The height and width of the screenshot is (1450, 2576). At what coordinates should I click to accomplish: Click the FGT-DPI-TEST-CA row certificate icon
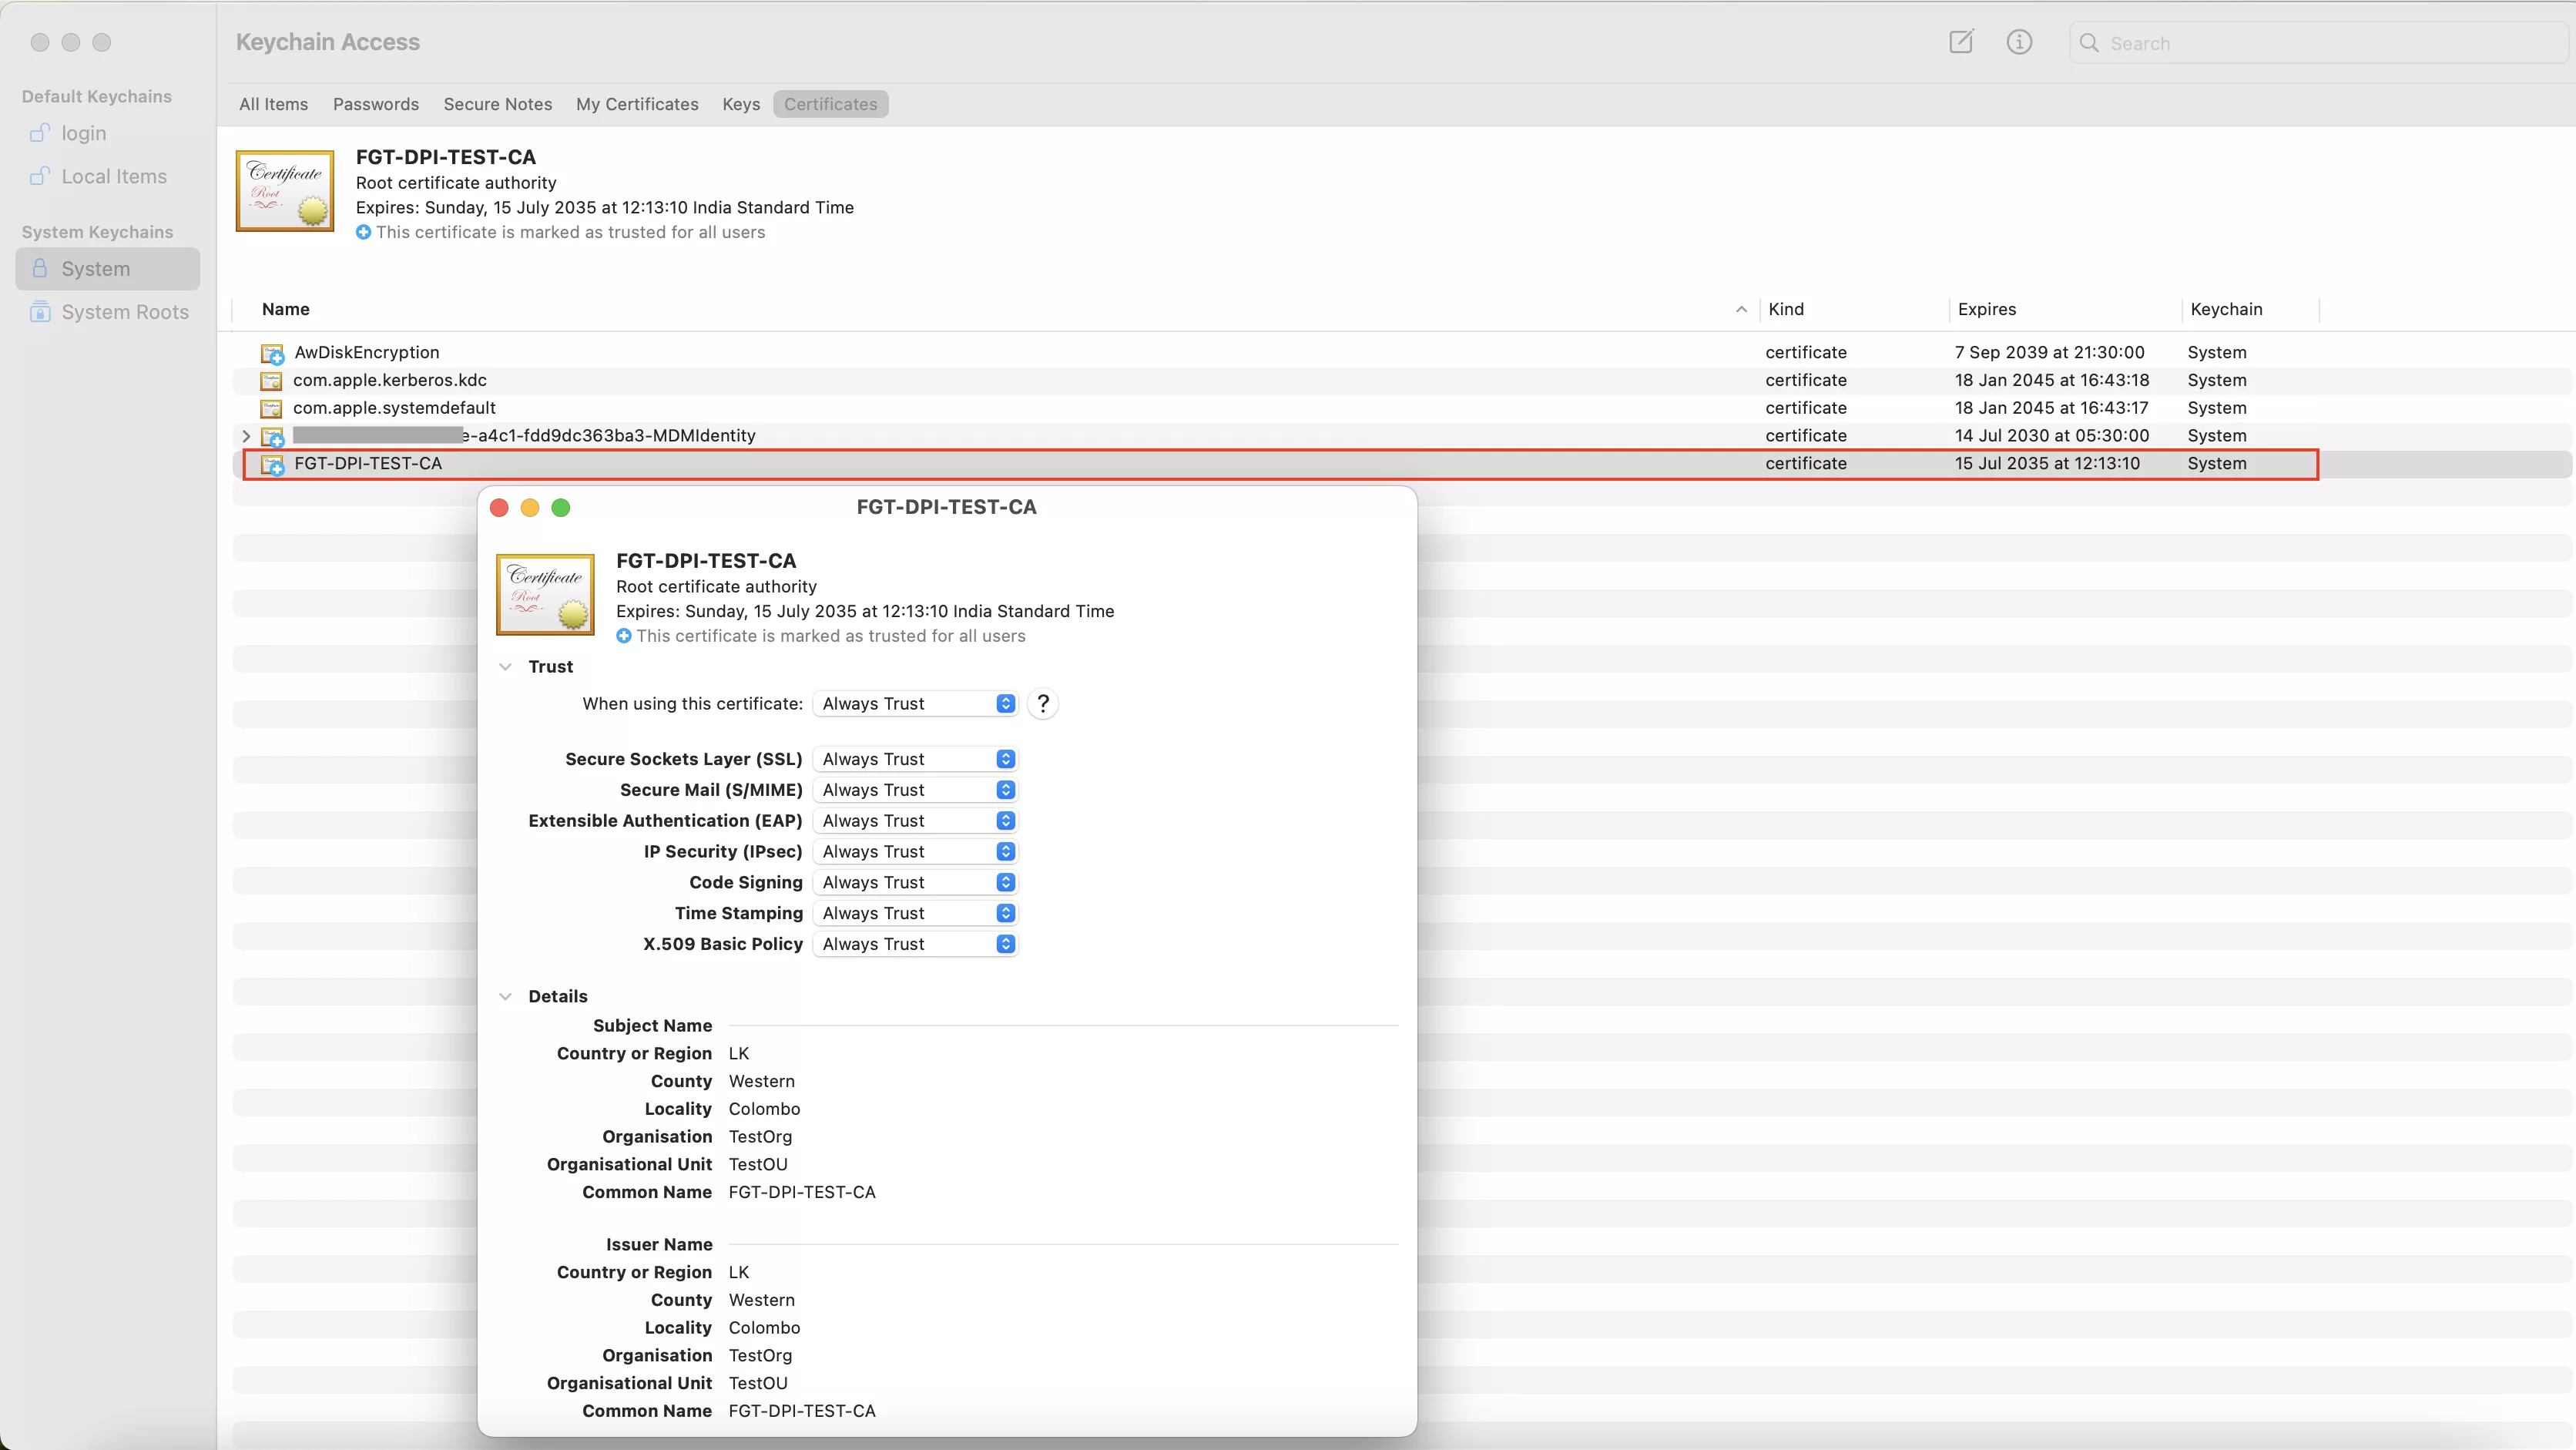272,464
